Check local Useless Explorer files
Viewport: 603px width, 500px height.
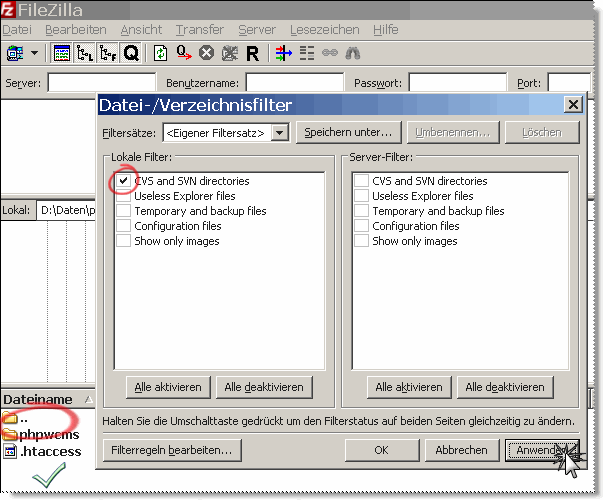(x=123, y=196)
